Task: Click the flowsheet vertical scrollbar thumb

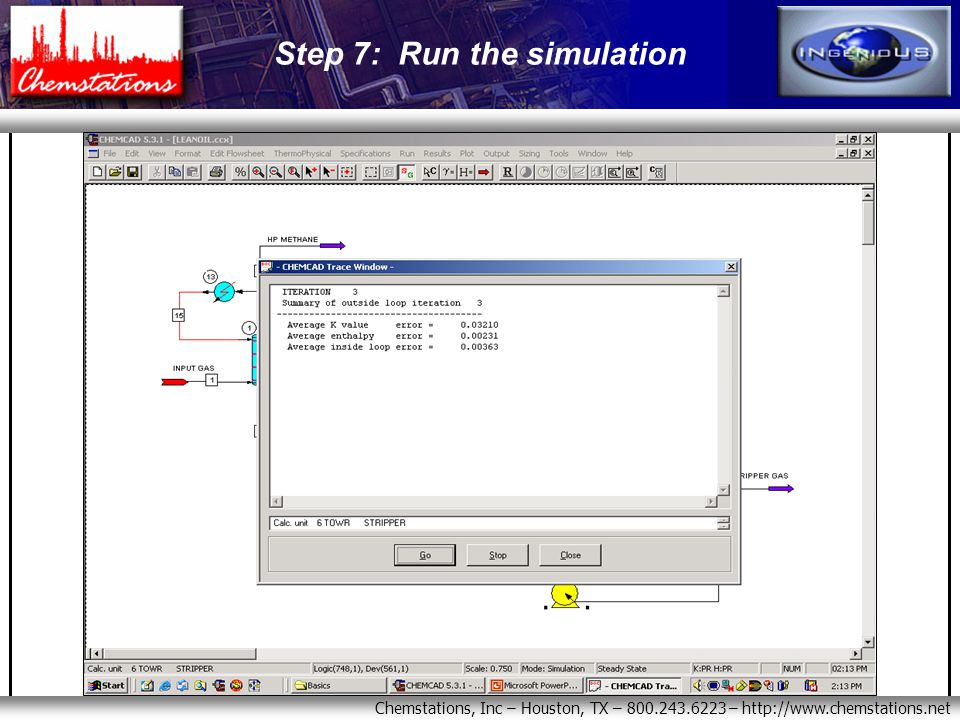Action: (x=868, y=223)
